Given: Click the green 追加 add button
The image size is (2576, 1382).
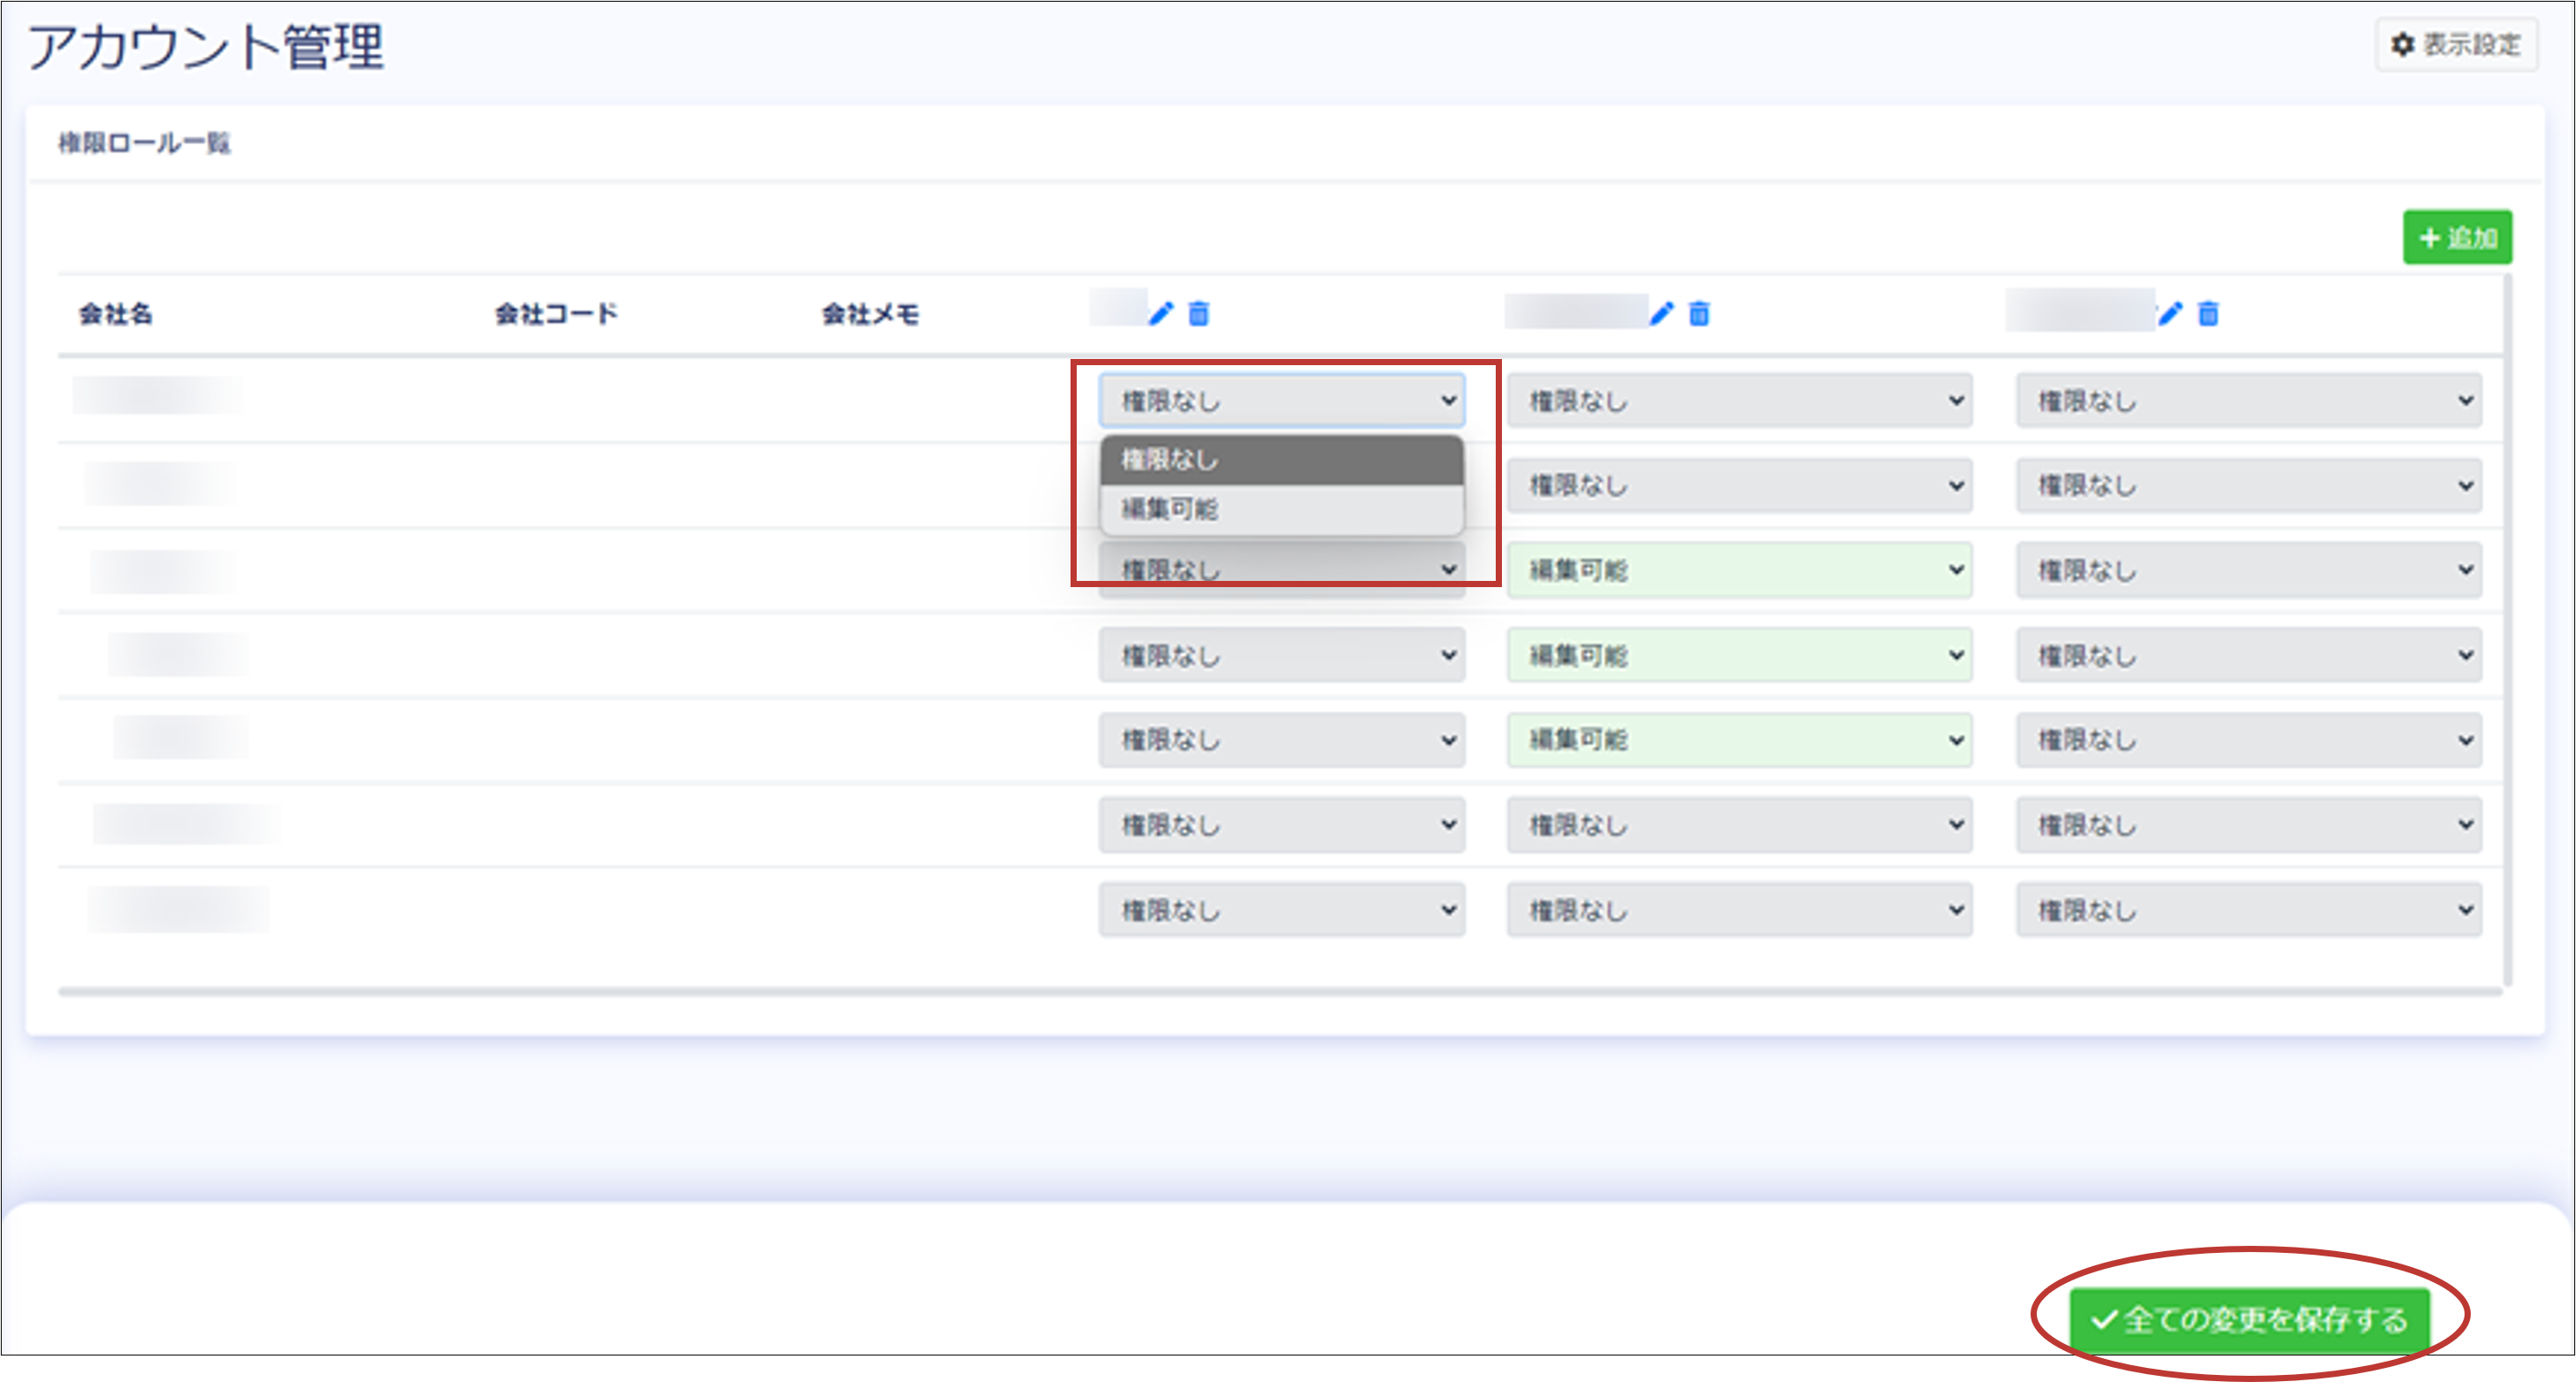Looking at the screenshot, I should (2457, 238).
